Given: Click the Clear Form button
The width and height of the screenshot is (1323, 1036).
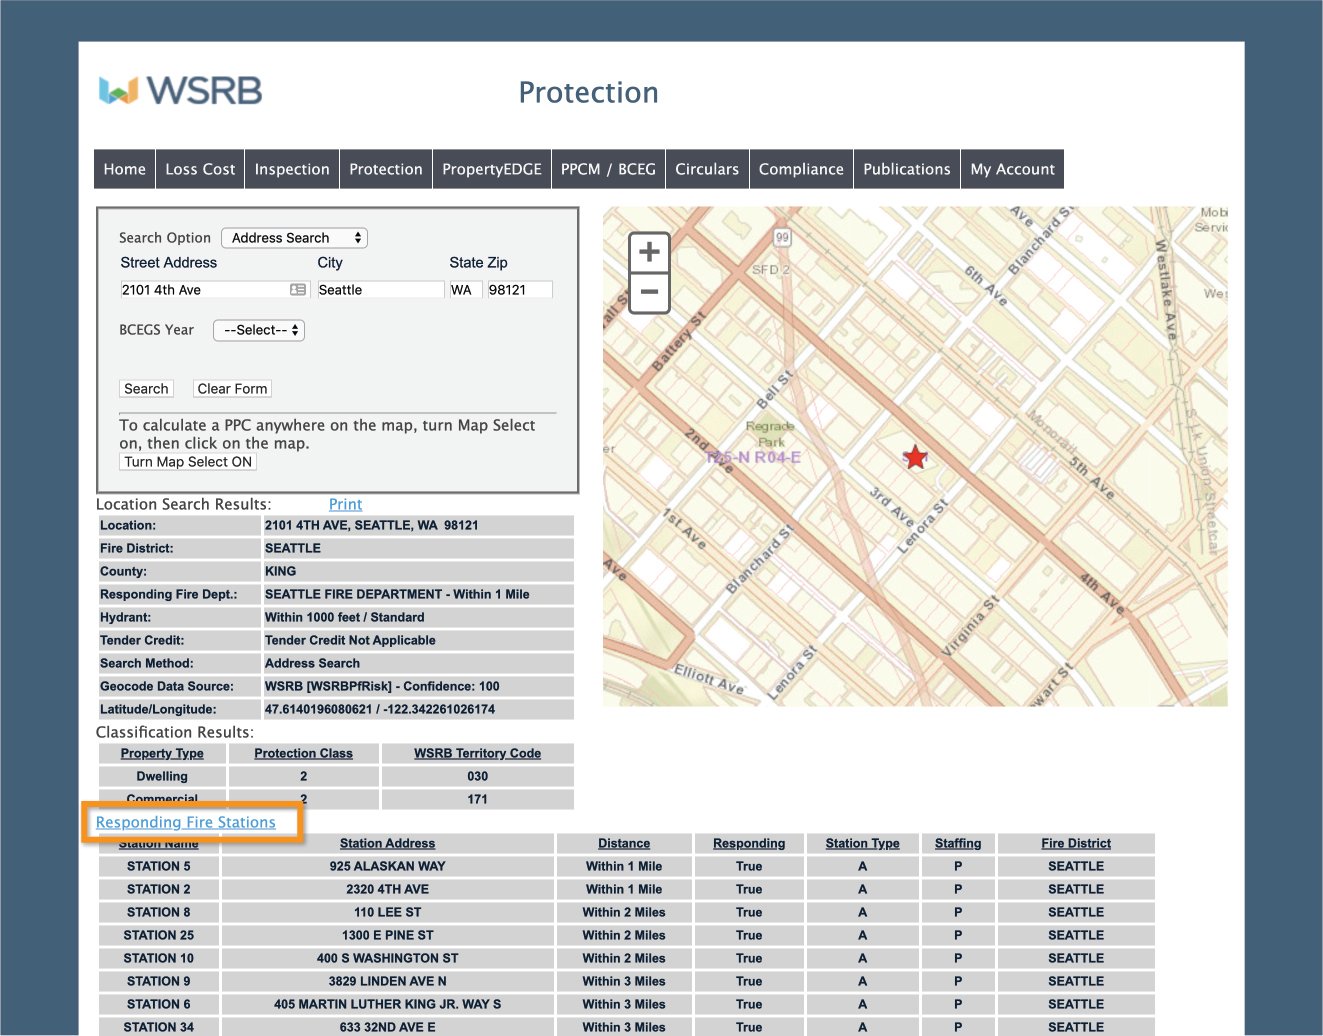Looking at the screenshot, I should click(232, 389).
